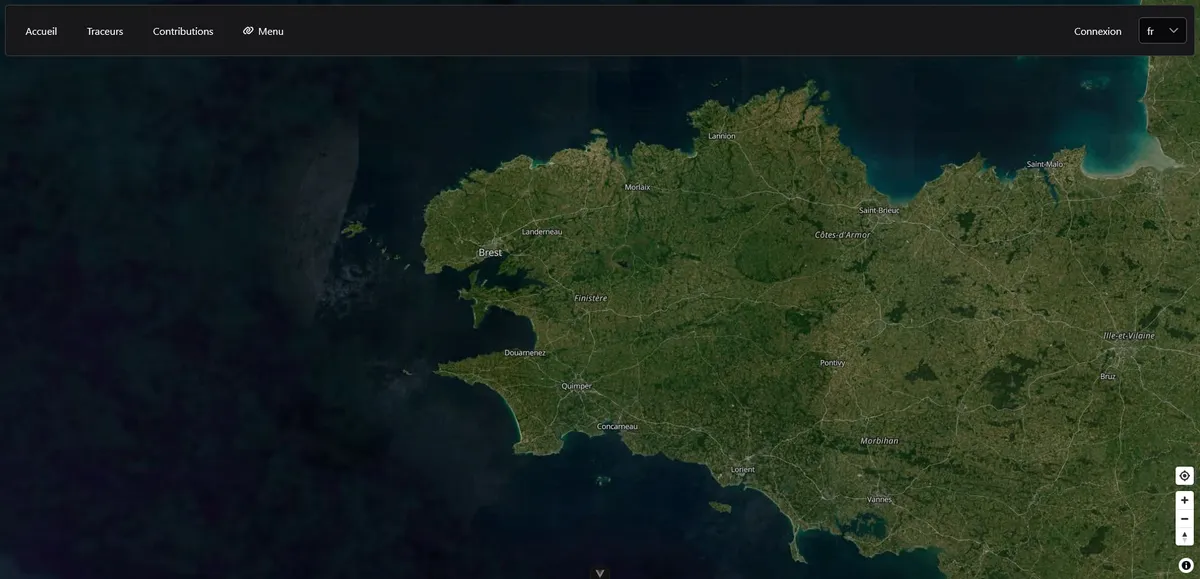Image resolution: width=1200 pixels, height=579 pixels.
Task: Enable geolocation tracking via the crosshair button
Action: point(1183,475)
